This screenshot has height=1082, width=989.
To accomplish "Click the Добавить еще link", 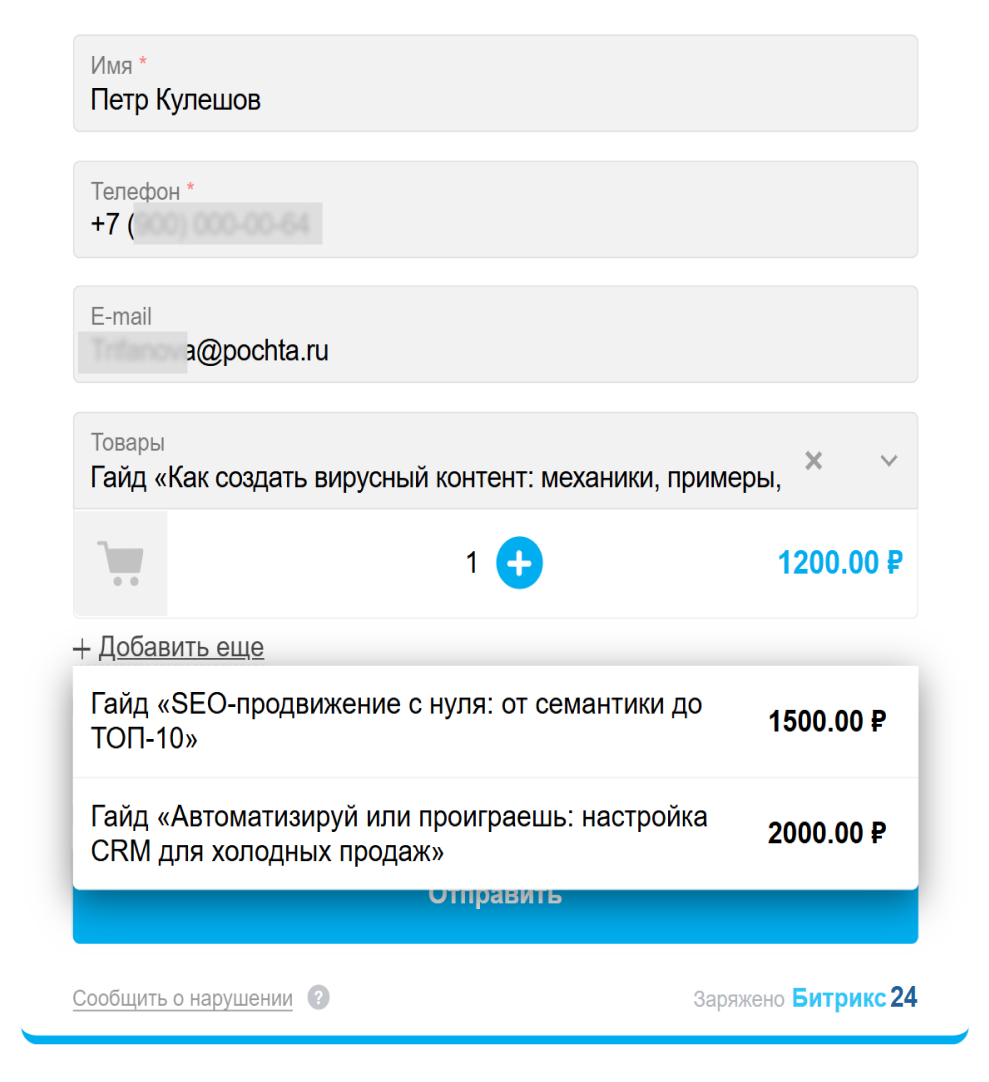I will [181, 647].
